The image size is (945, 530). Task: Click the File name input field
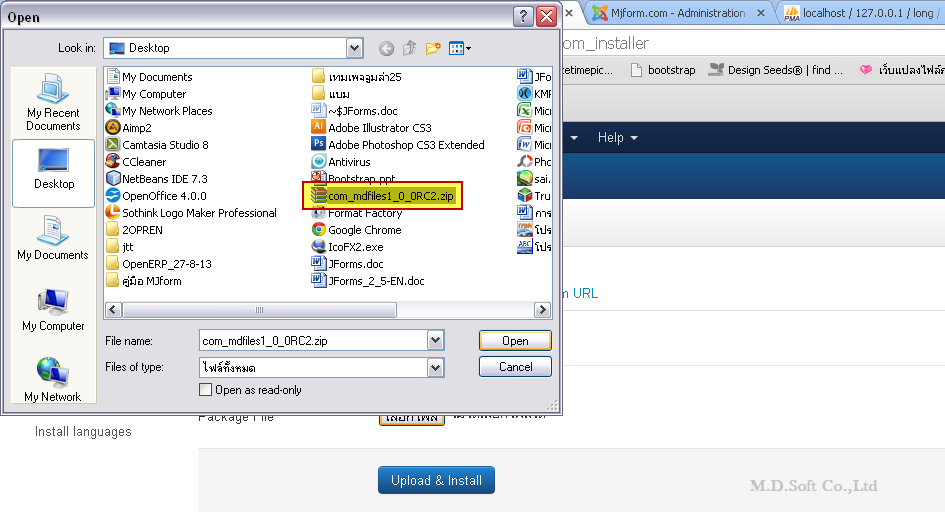tap(313, 341)
